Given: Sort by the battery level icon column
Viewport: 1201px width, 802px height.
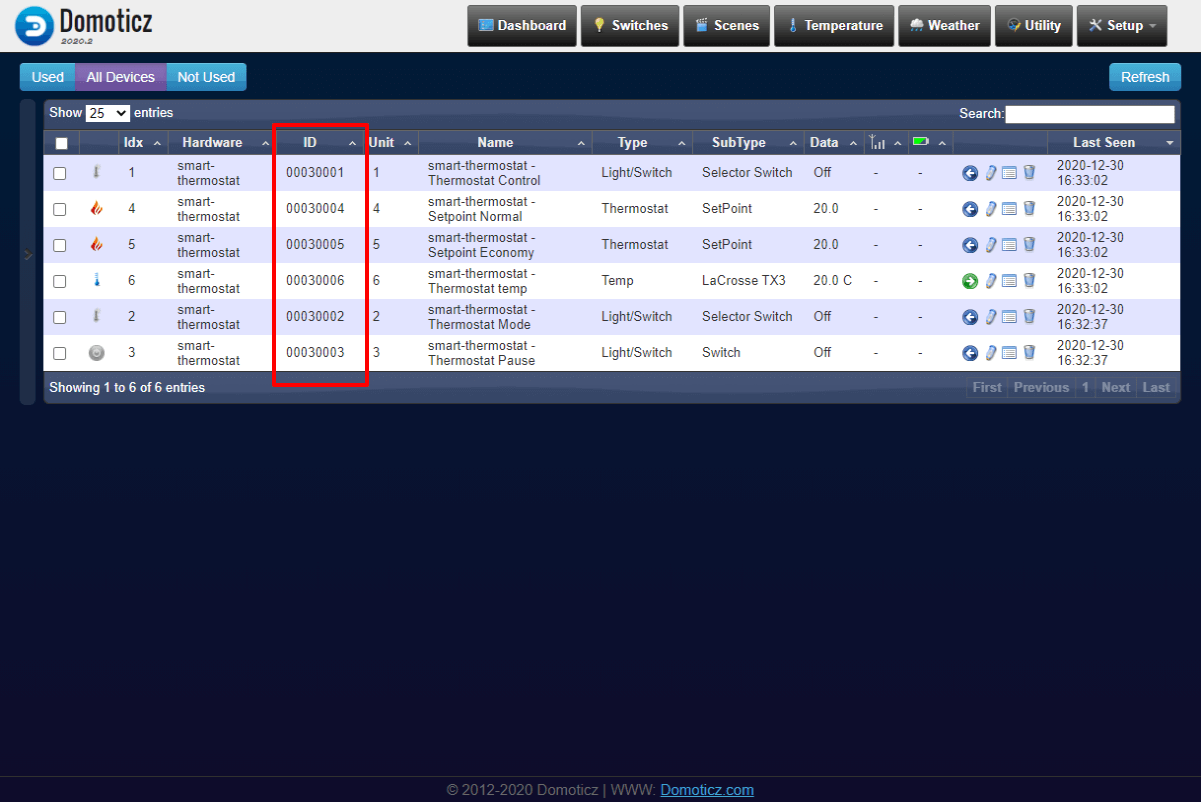Looking at the screenshot, I should click(921, 143).
